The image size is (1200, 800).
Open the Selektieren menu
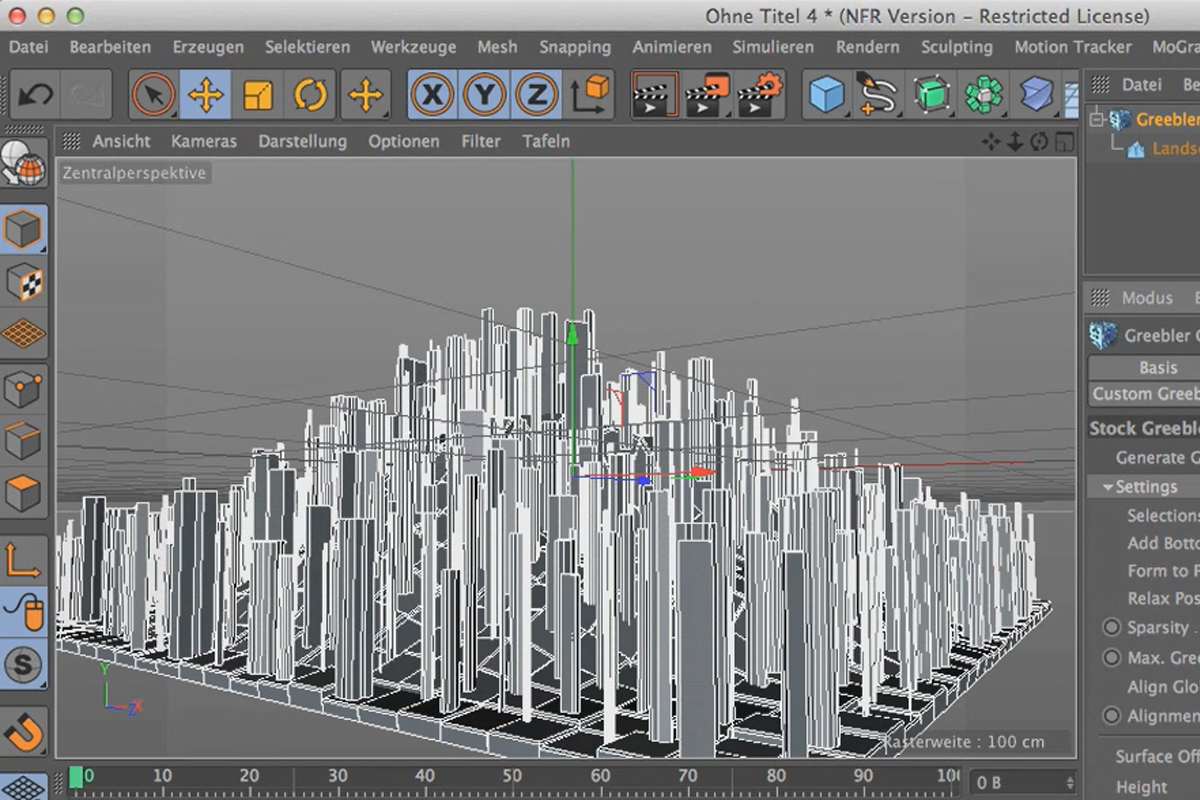[307, 47]
